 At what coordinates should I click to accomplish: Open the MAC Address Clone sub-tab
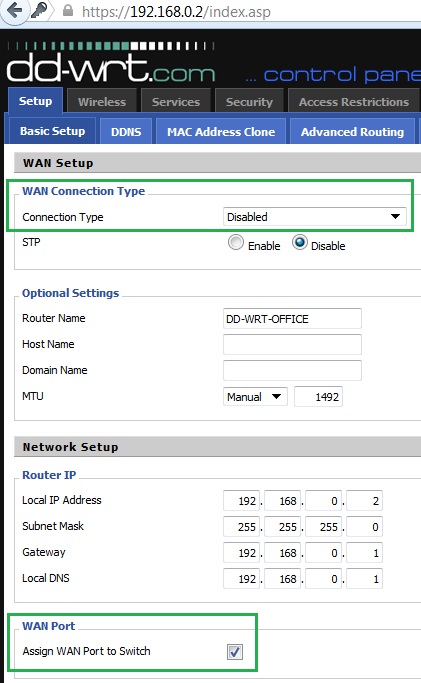coord(221,132)
